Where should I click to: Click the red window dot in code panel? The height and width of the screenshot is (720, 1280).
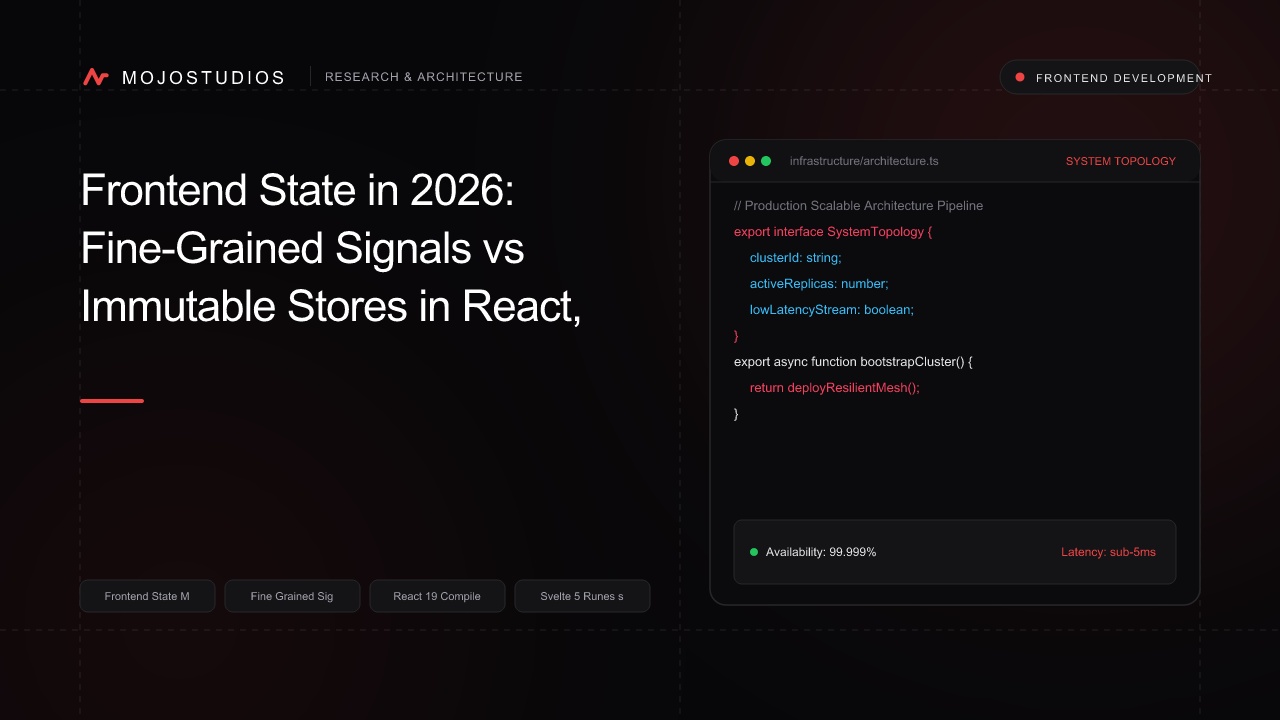tap(734, 161)
